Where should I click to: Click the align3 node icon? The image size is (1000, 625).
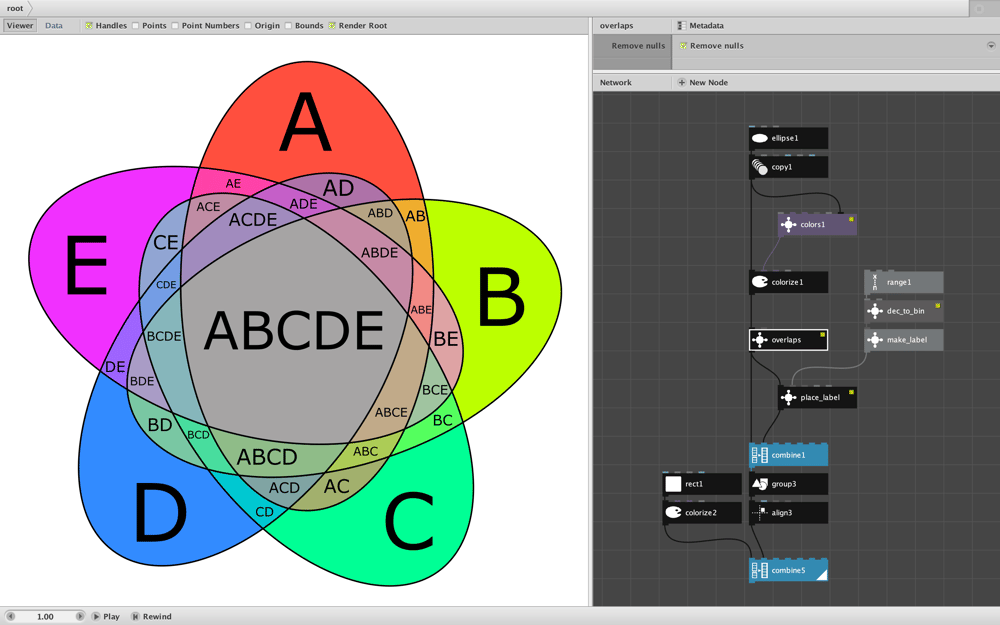click(x=760, y=513)
